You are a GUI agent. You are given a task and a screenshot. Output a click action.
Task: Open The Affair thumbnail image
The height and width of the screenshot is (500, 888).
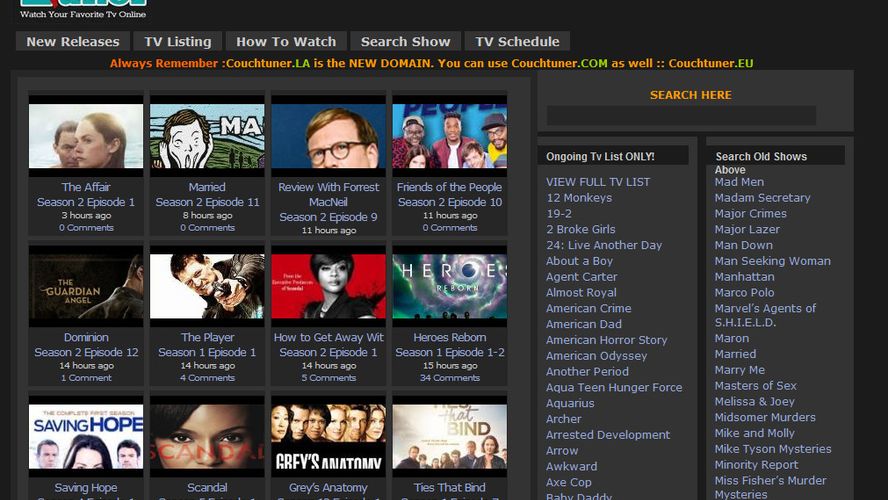[x=86, y=136]
